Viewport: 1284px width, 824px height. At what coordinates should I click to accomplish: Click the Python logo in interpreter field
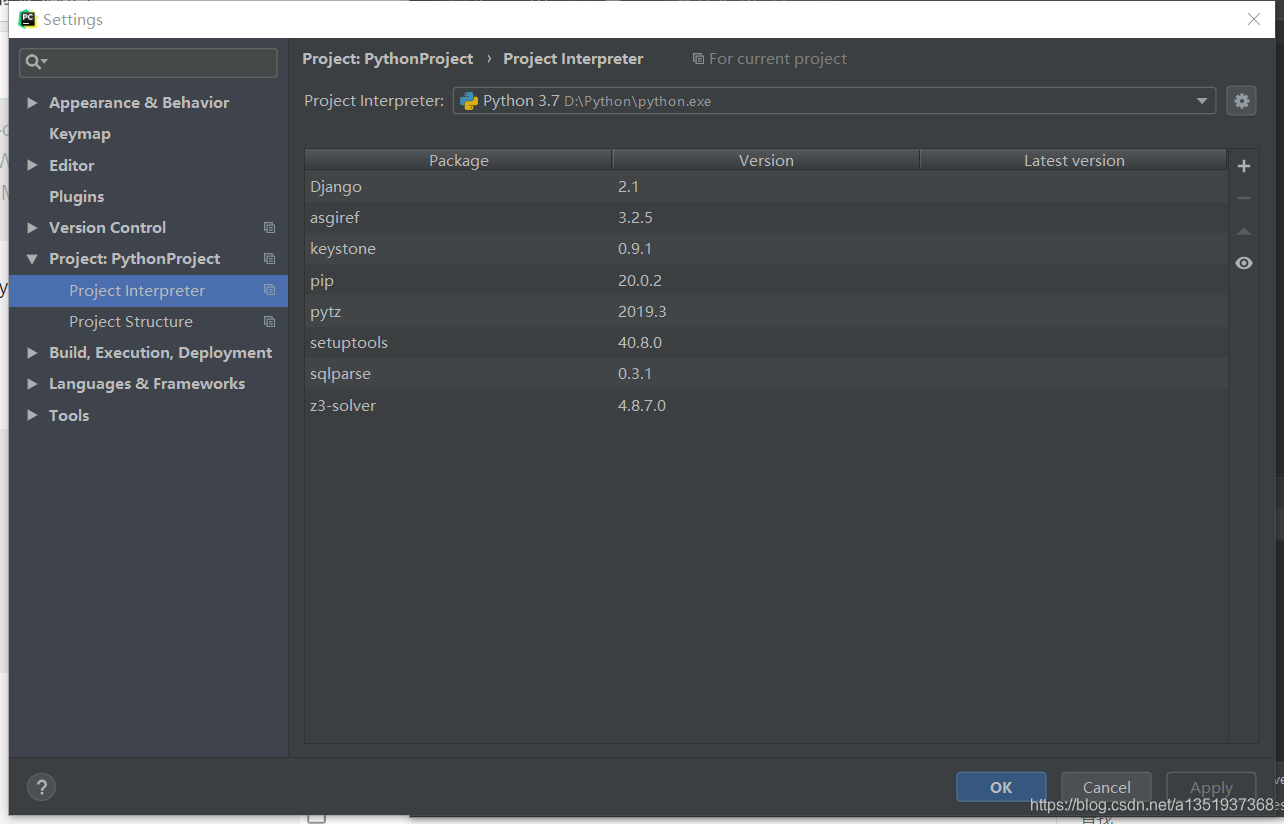468,101
